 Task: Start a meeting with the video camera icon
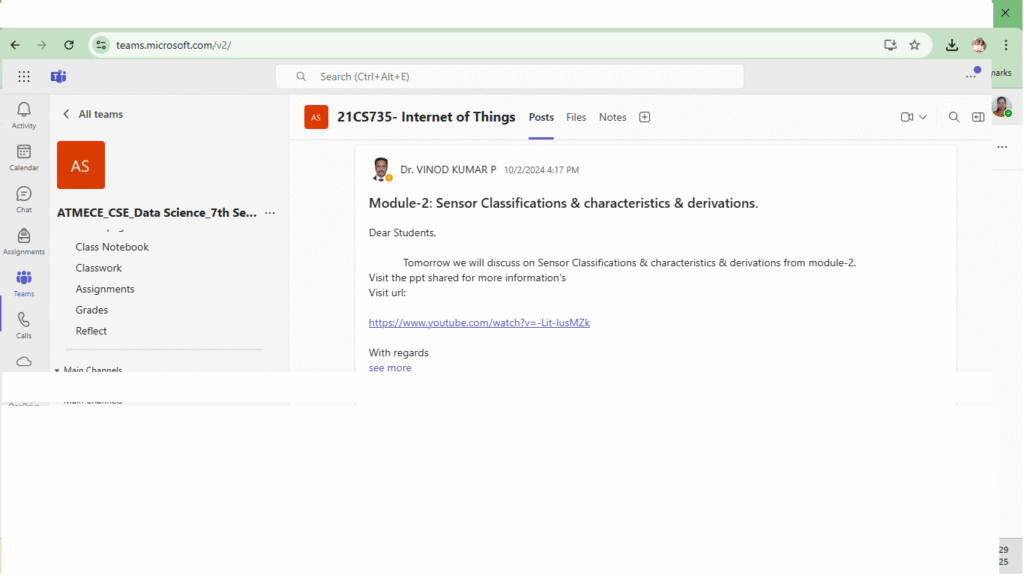[x=906, y=117]
